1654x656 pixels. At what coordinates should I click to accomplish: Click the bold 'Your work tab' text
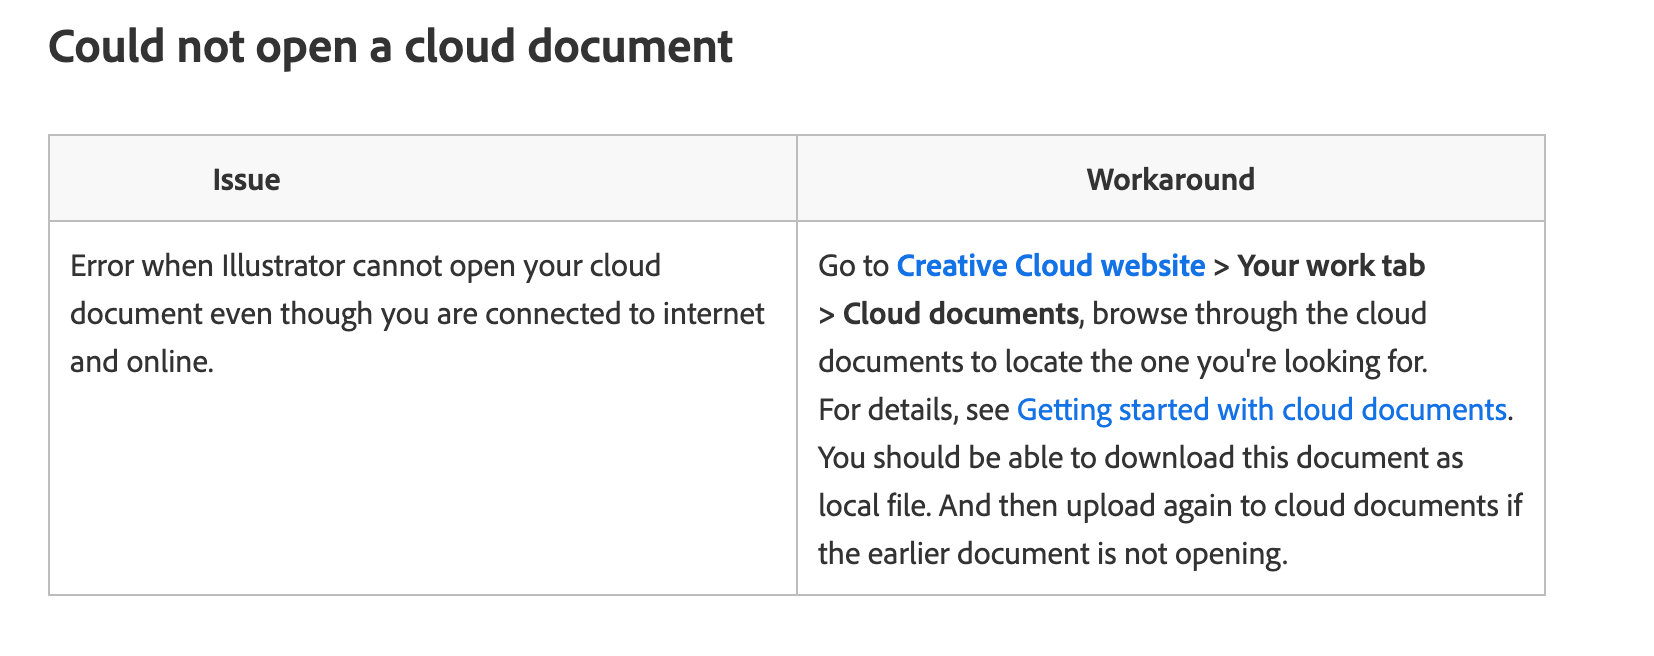(x=1331, y=266)
